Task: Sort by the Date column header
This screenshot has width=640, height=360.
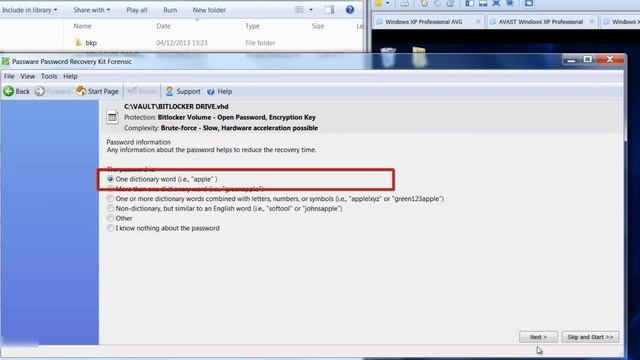Action: coord(163,26)
